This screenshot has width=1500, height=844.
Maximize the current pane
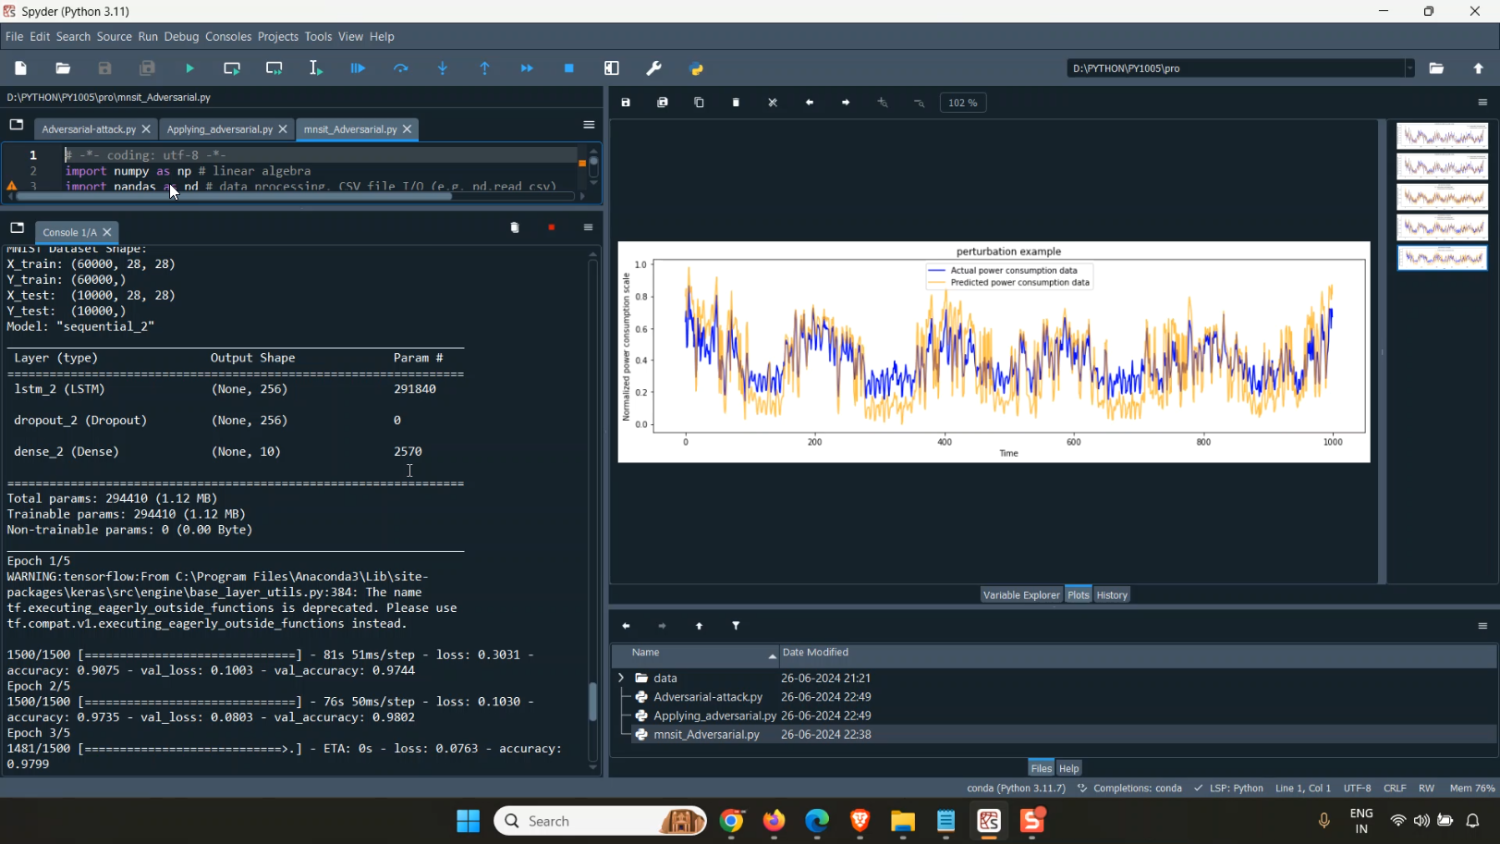(x=612, y=69)
